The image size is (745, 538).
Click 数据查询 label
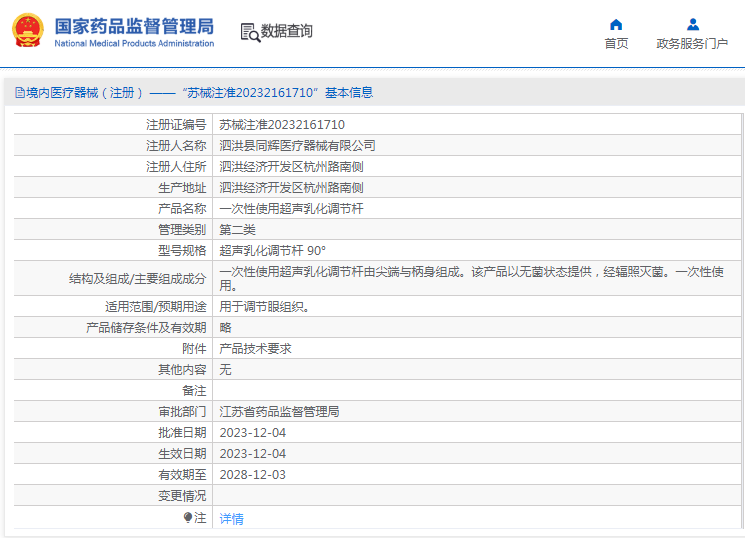pyautogui.click(x=287, y=31)
